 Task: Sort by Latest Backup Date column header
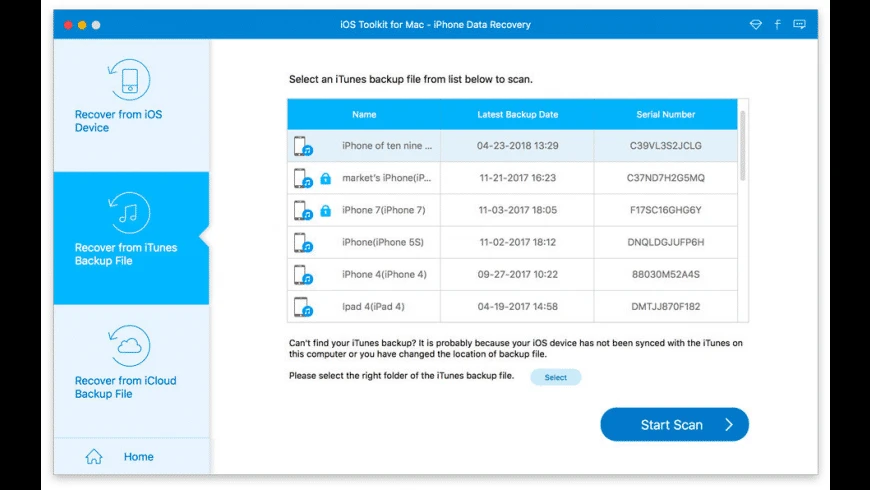tap(518, 114)
